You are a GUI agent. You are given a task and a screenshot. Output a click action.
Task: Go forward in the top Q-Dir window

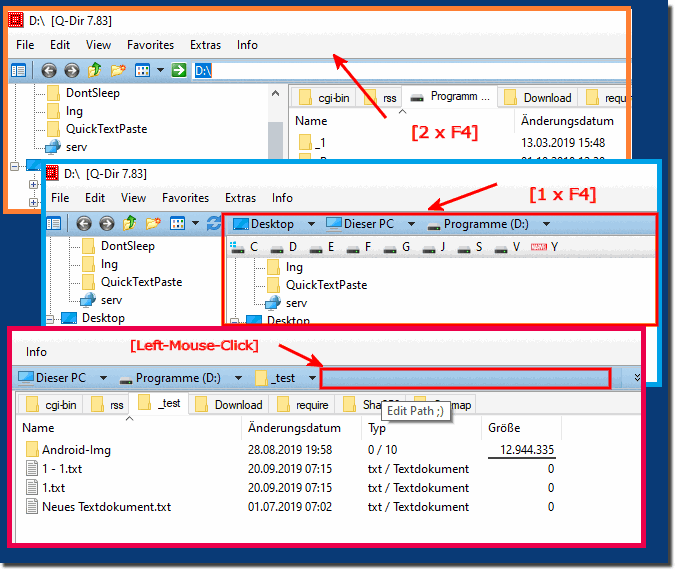pyautogui.click(x=72, y=70)
